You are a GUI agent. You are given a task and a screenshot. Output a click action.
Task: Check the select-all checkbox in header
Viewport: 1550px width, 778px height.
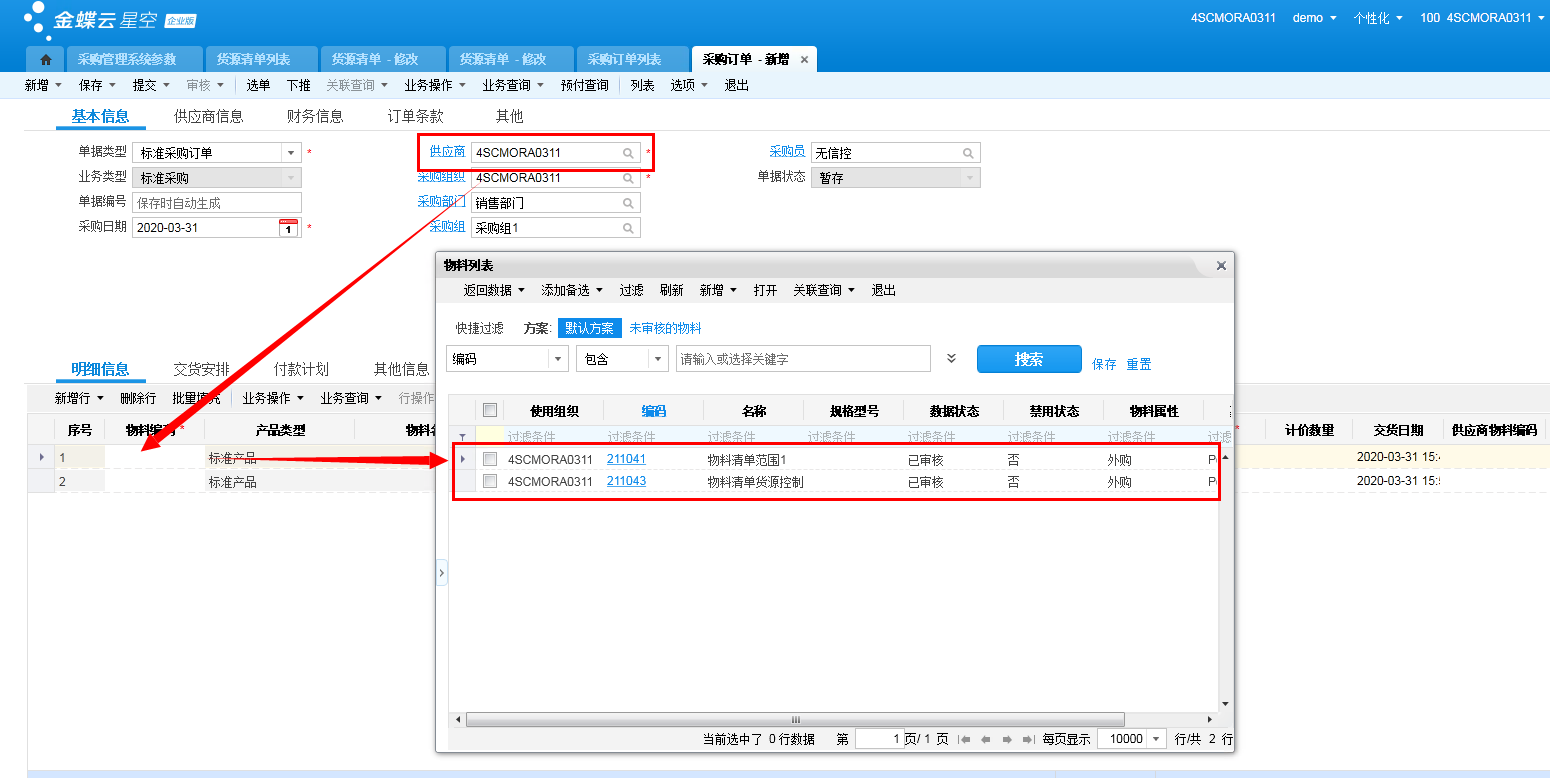[490, 410]
